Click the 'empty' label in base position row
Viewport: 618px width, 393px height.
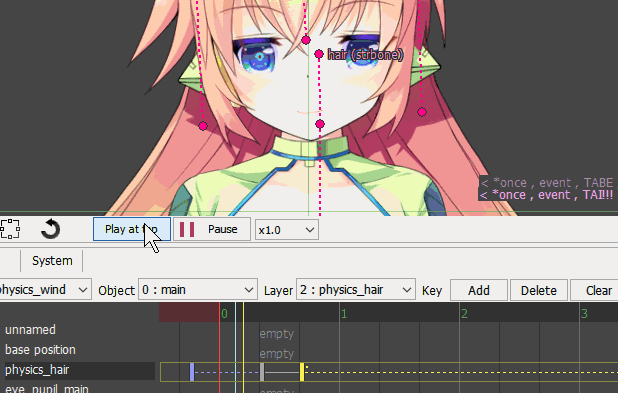click(x=277, y=354)
